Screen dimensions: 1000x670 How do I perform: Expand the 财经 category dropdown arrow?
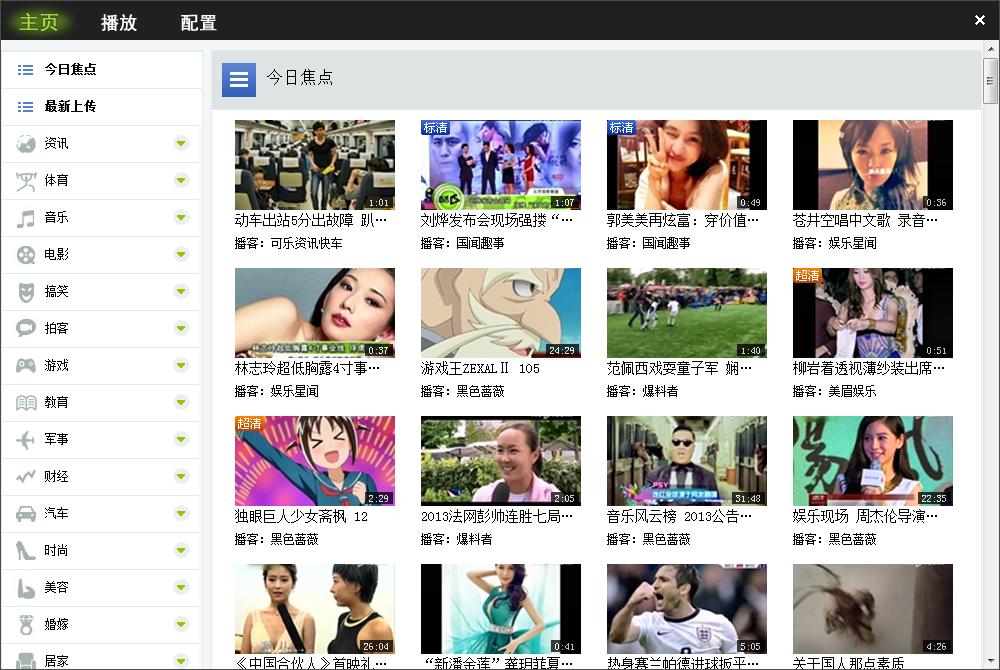181,476
